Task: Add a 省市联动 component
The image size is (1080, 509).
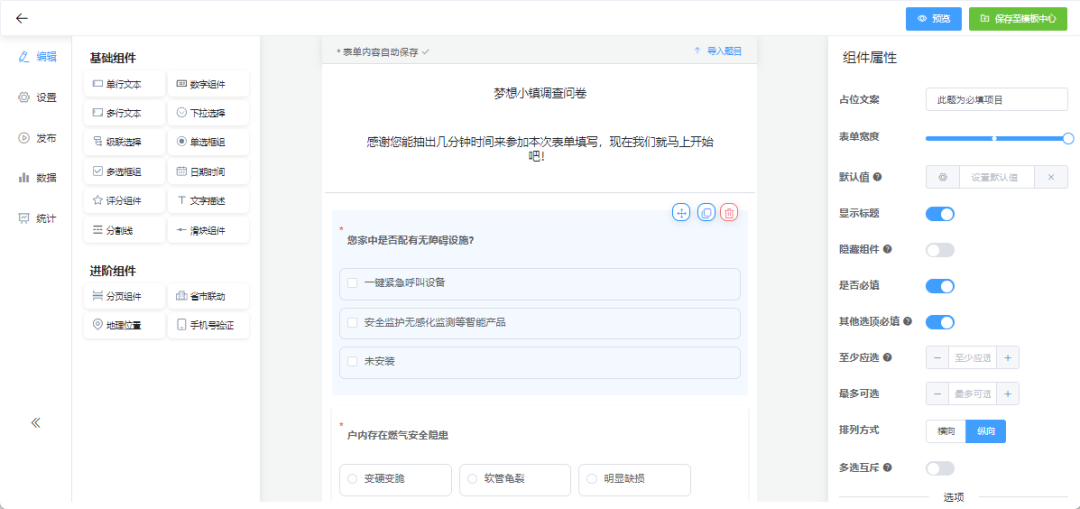Action: point(208,296)
